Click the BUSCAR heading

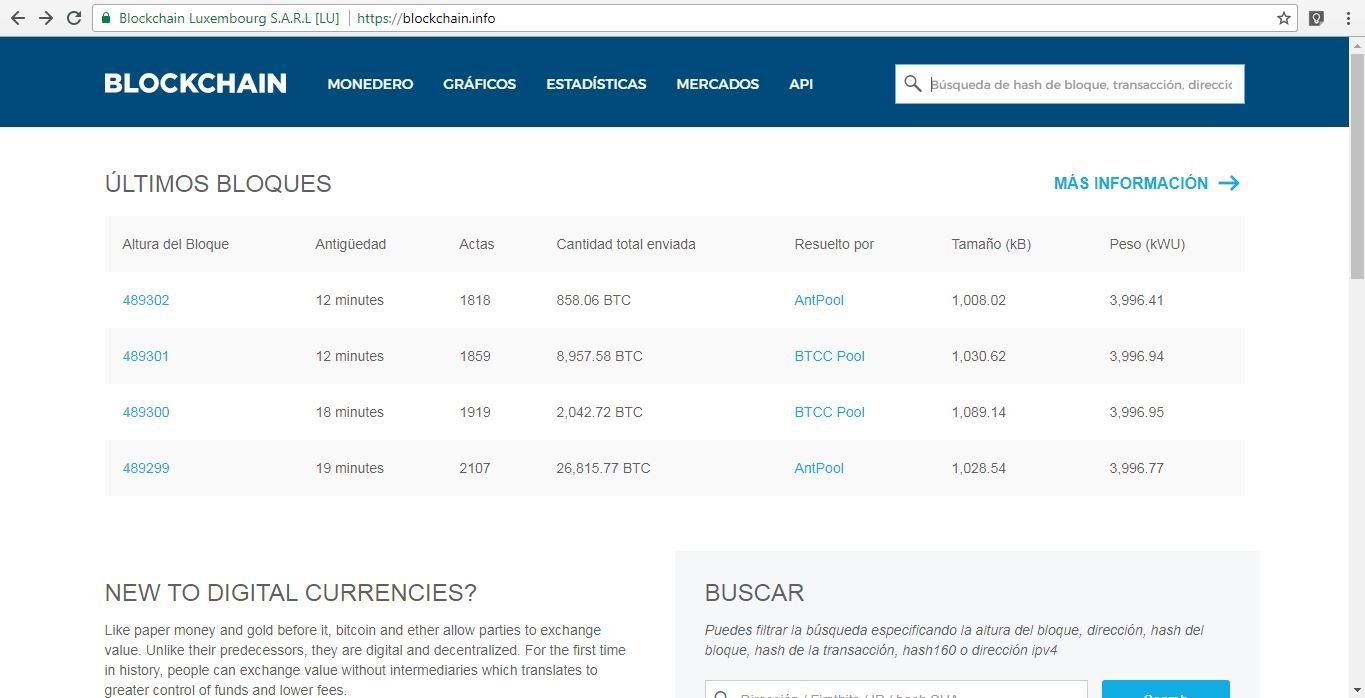tap(755, 593)
